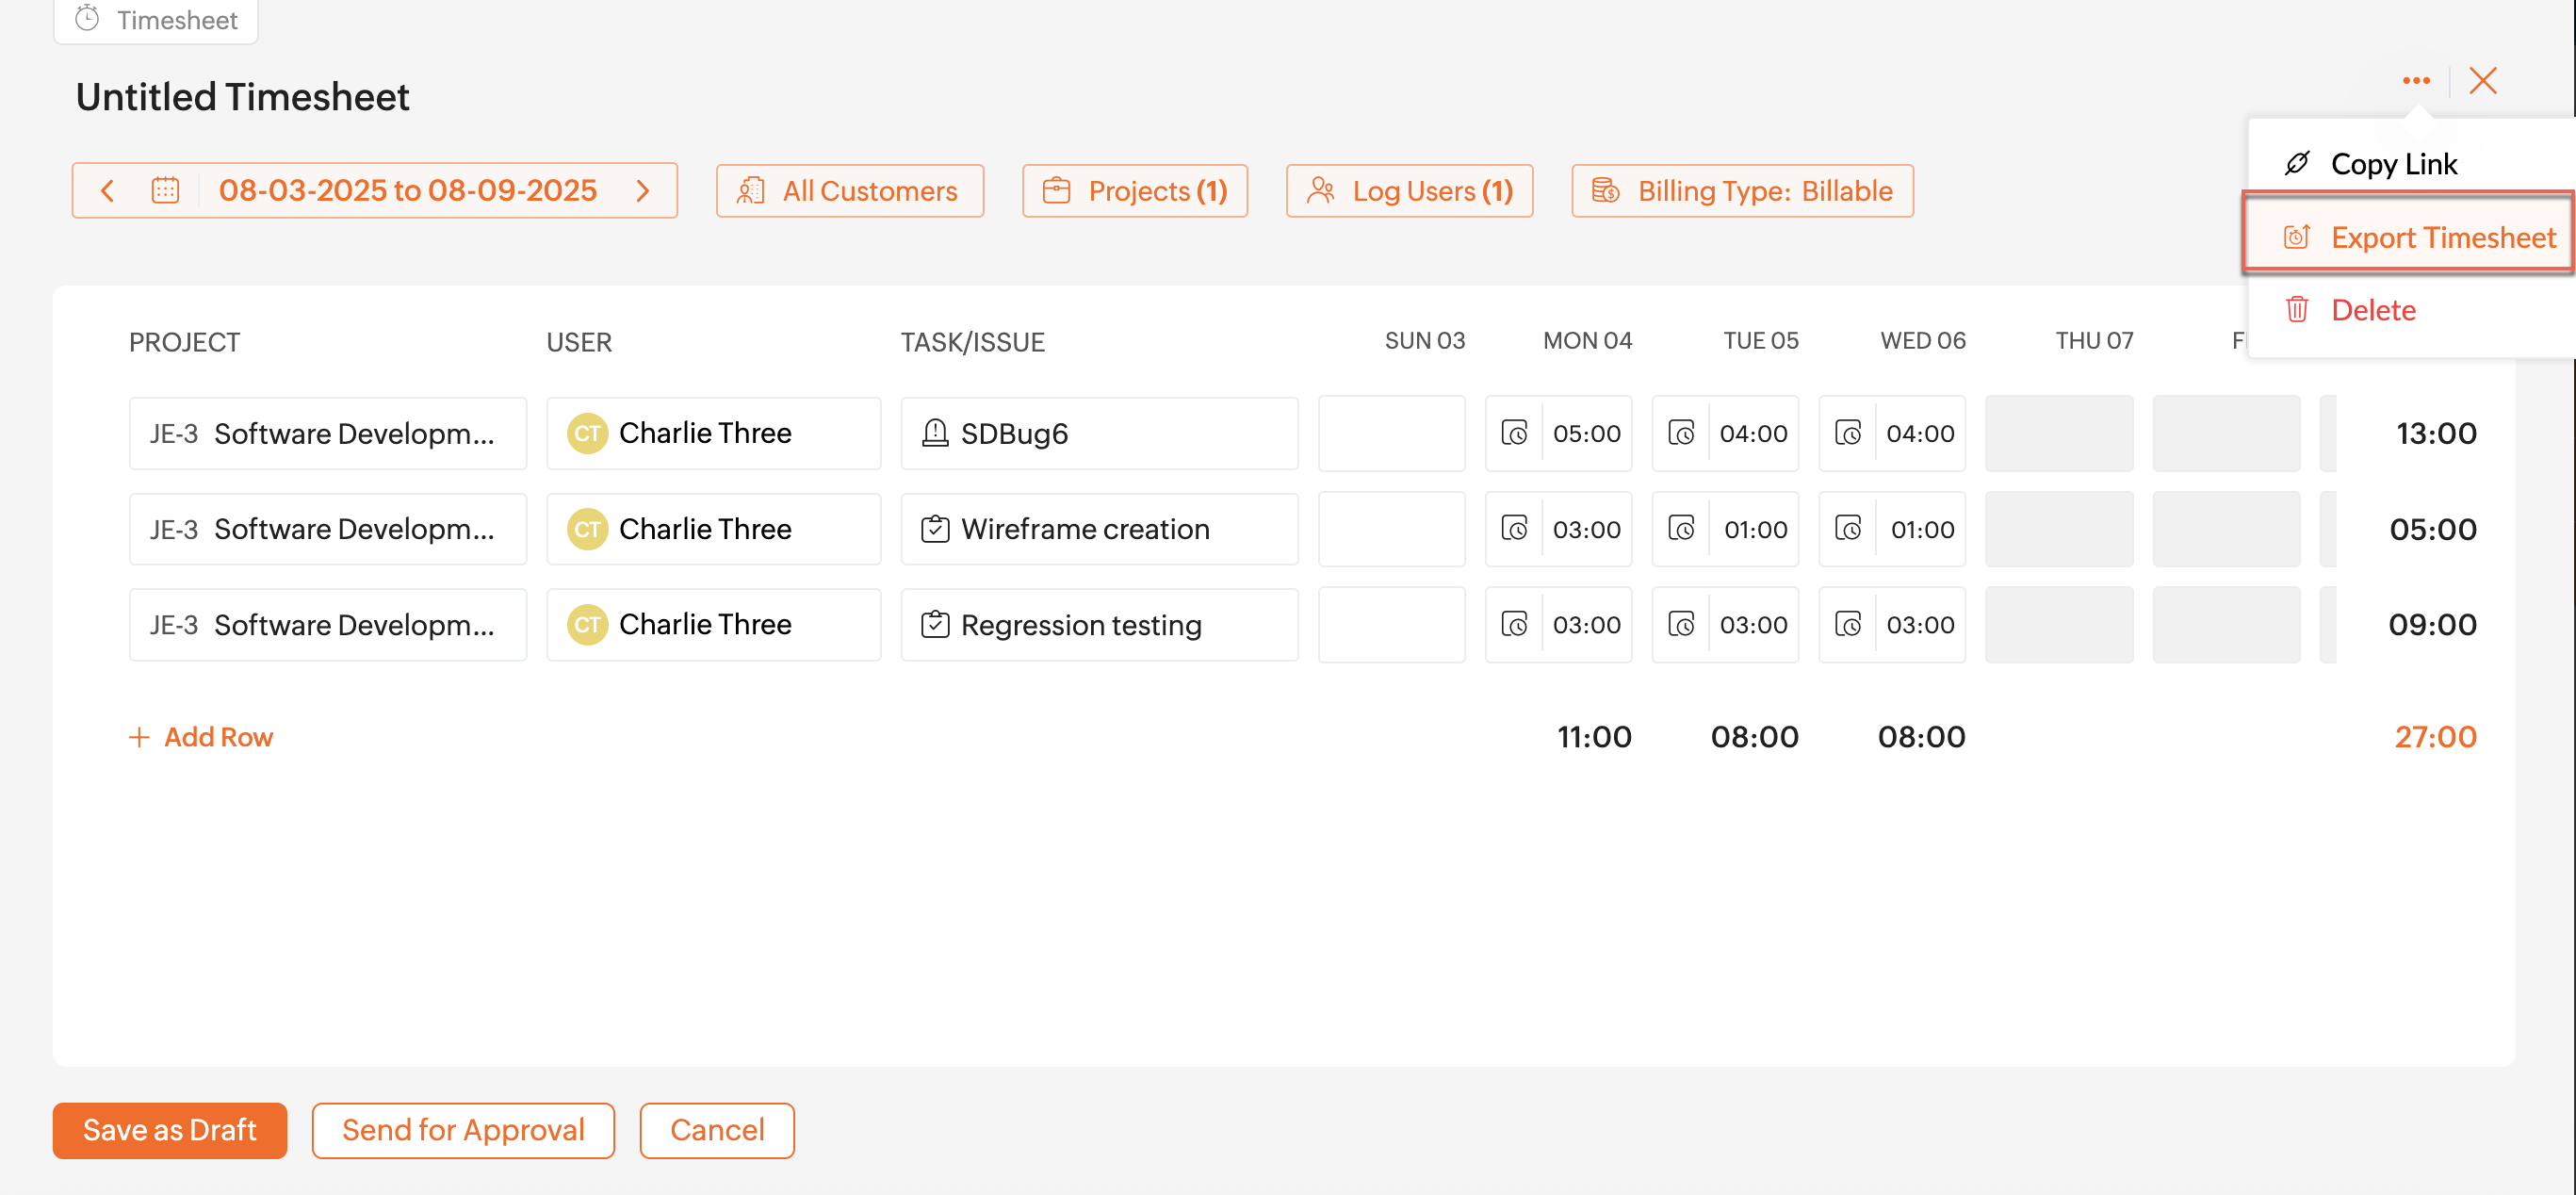Click the Timesheet clock icon at top
Image resolution: width=2576 pixels, height=1195 pixels.
point(87,19)
